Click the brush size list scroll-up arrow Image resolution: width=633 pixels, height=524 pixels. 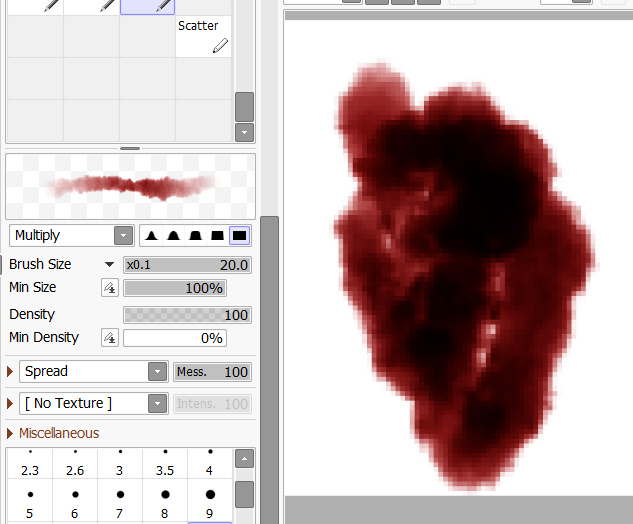[x=244, y=459]
